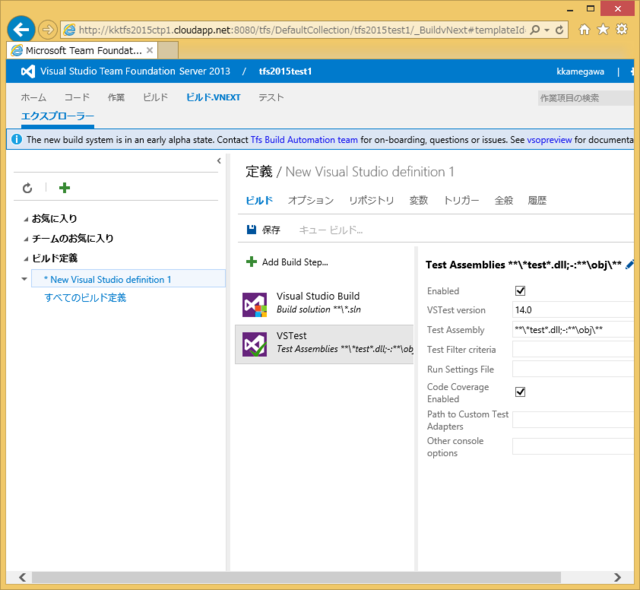This screenshot has width=640, height=590.
Task: Collapse the チームのお気に入り tree node
Action: point(26,239)
